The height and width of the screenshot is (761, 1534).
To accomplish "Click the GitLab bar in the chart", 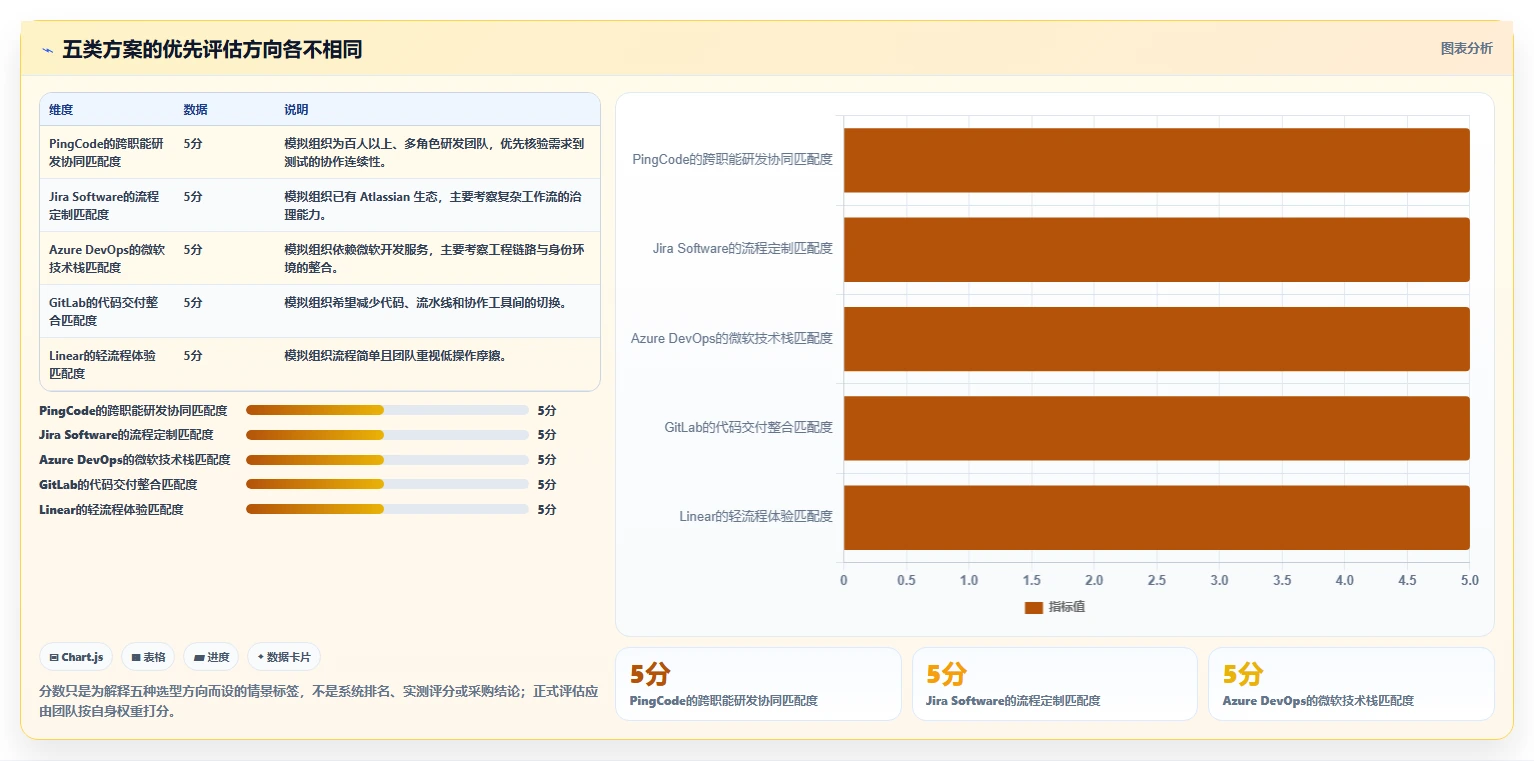I will (1156, 428).
